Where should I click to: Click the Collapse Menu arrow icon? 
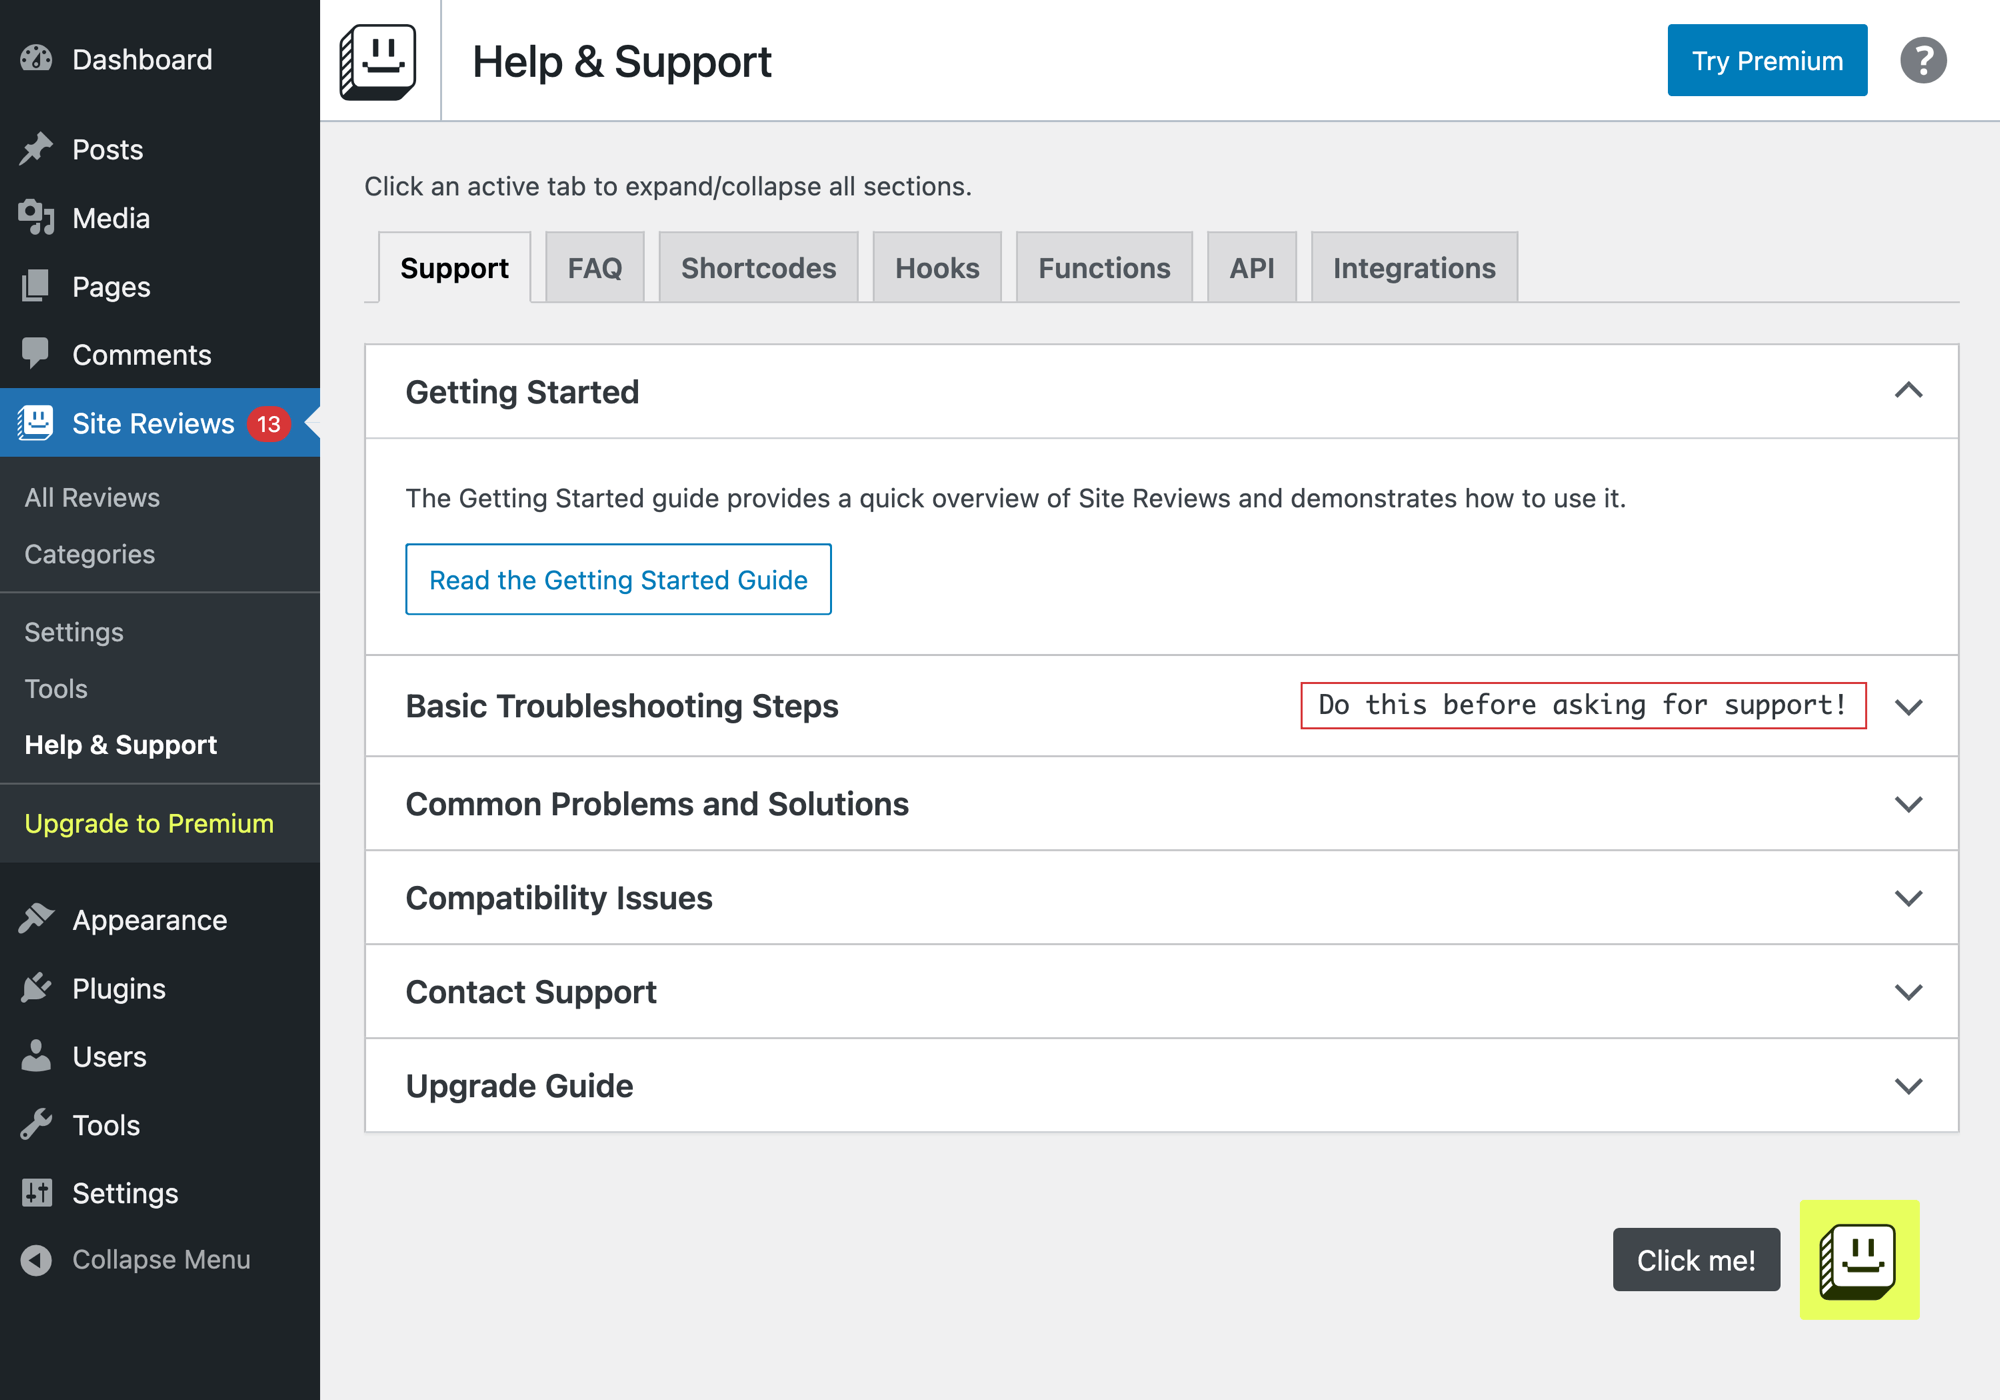click(37, 1259)
